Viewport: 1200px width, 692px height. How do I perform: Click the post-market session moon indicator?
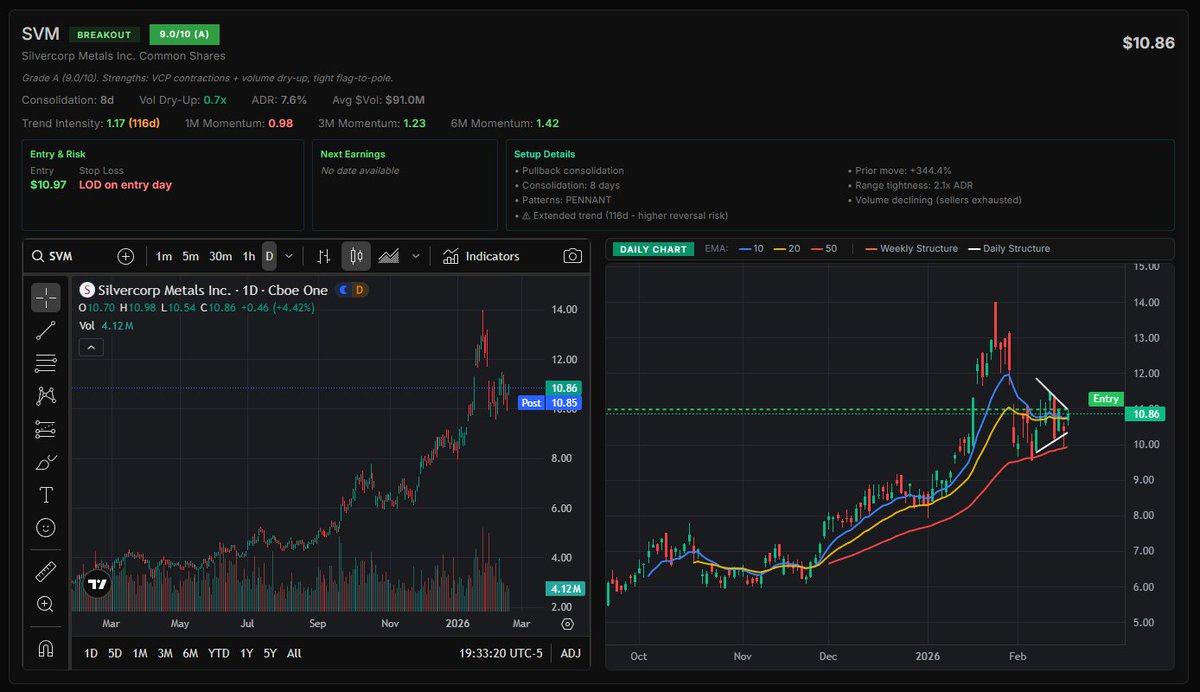pos(343,290)
